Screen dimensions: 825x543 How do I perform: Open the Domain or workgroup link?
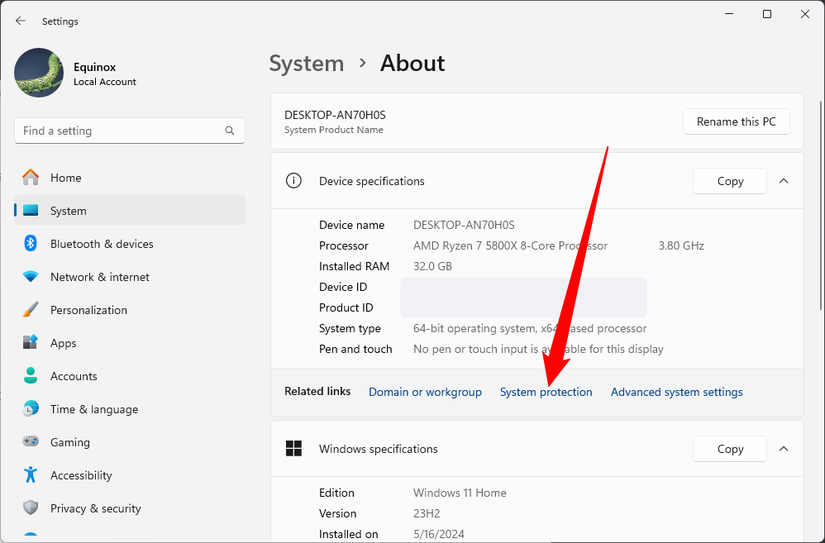coord(425,392)
